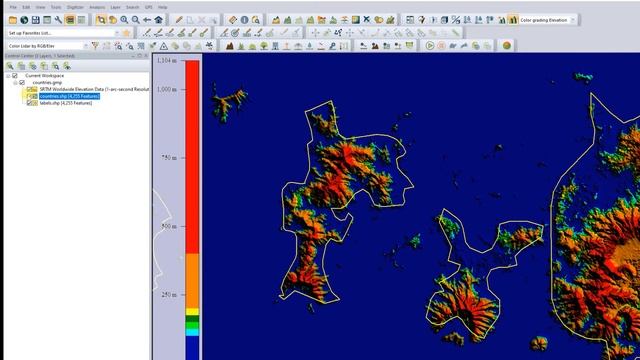Open the File menu
The image size is (640, 360).
13,7
